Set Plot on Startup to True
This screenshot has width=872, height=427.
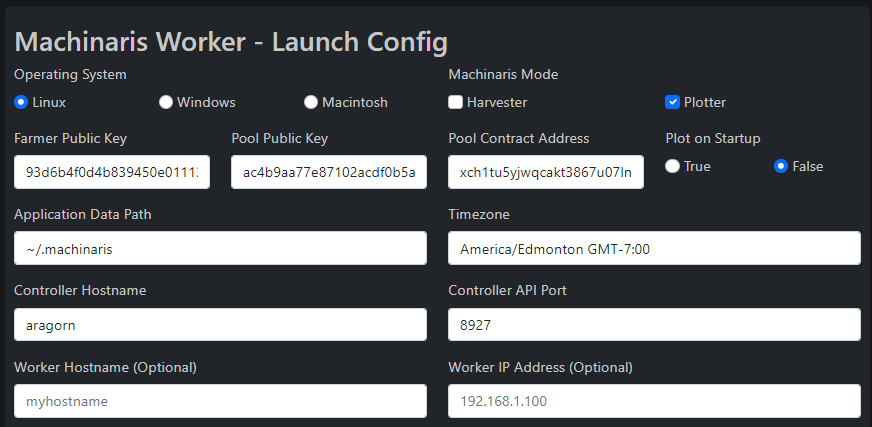pyautogui.click(x=672, y=166)
